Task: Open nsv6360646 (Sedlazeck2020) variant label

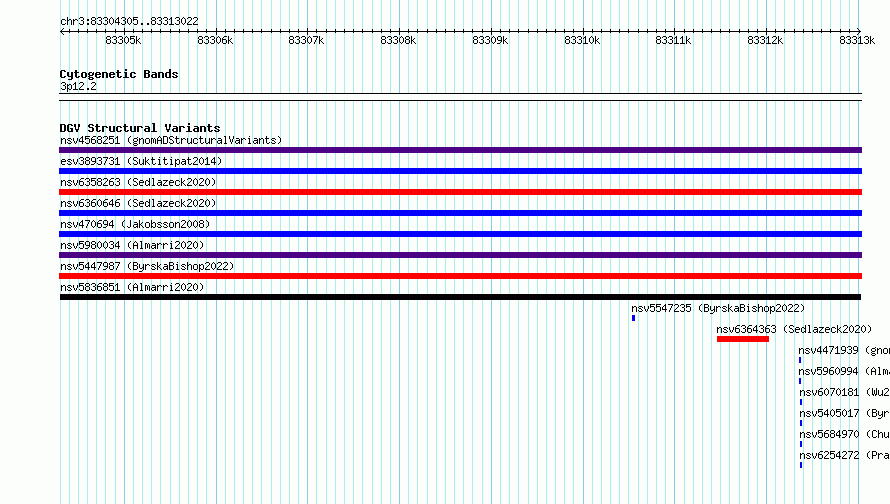Action: [138, 203]
